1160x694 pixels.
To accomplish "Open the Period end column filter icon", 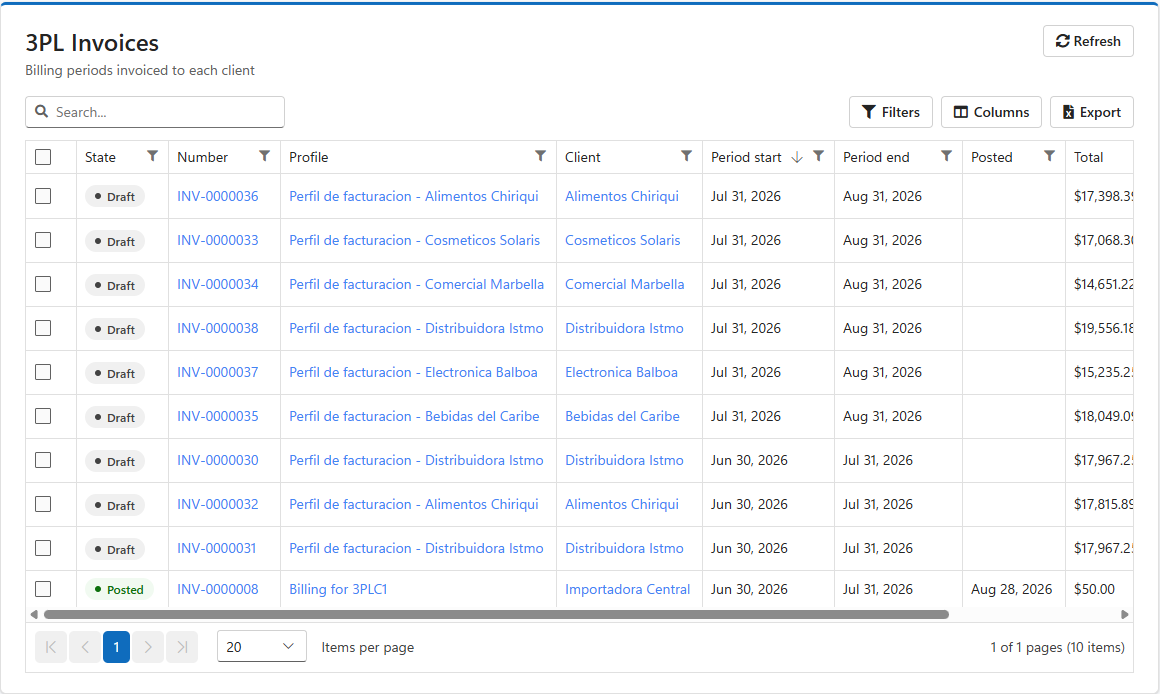I will (946, 156).
